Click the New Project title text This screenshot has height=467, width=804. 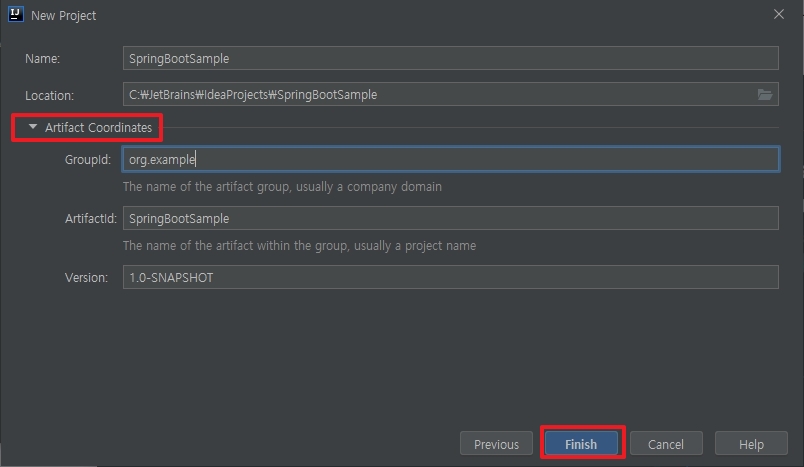point(64,15)
